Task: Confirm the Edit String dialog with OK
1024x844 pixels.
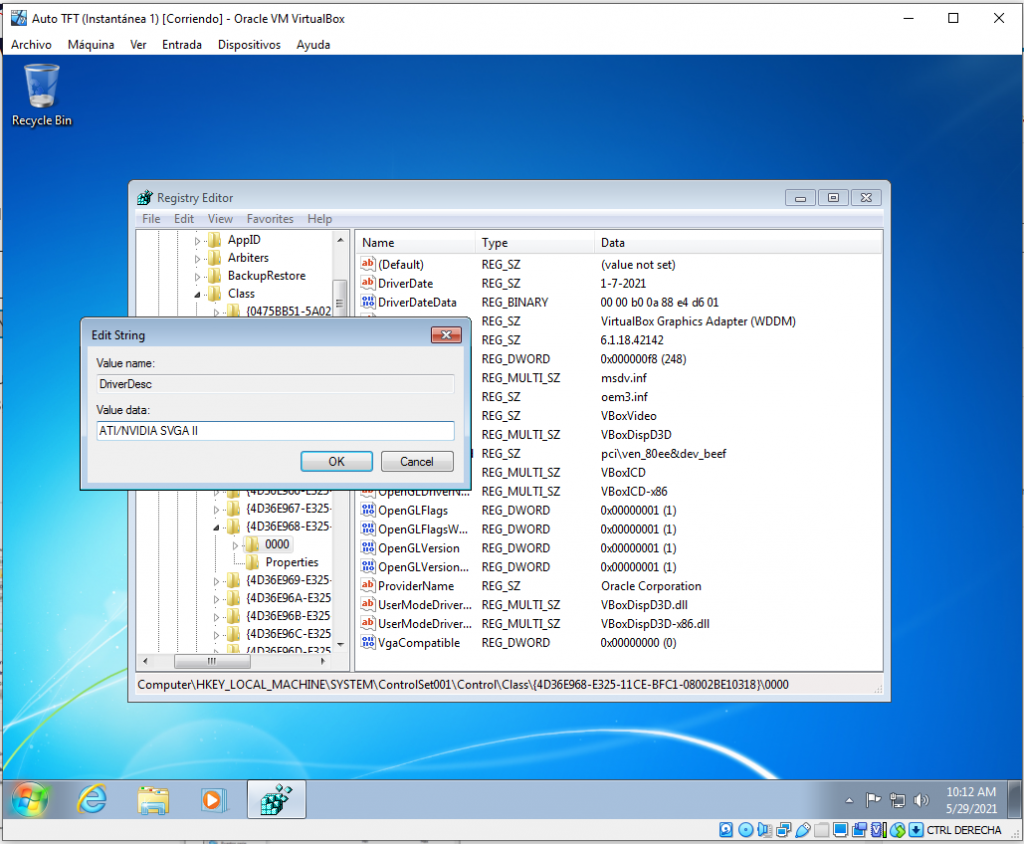Action: [x=336, y=462]
